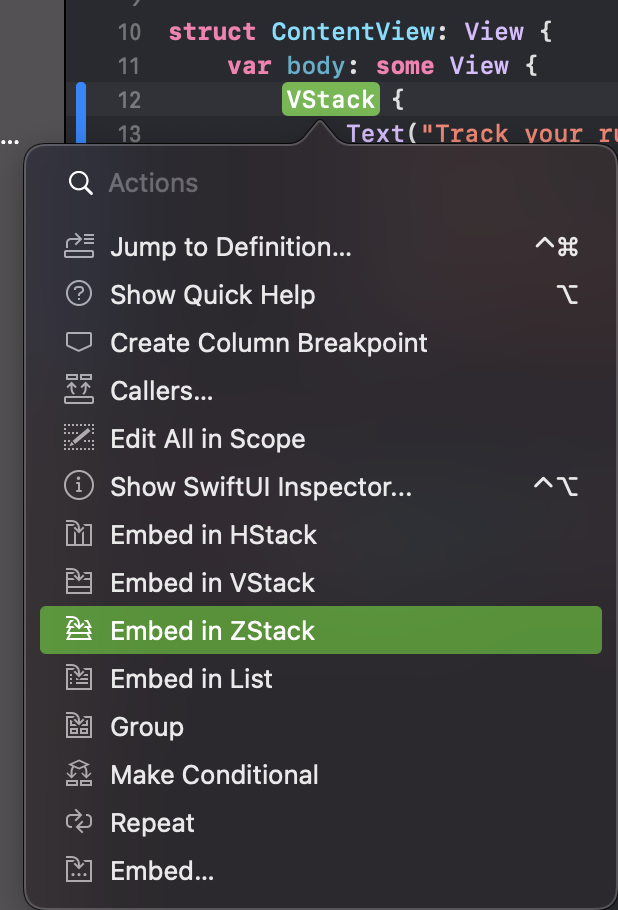Click the highlighted VStack token in code
The width and height of the screenshot is (618, 910).
pyautogui.click(x=330, y=100)
